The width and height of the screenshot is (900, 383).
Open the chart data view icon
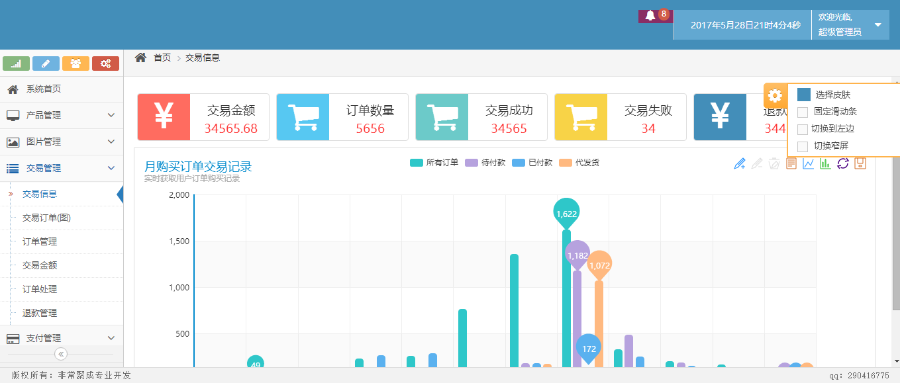pos(791,164)
